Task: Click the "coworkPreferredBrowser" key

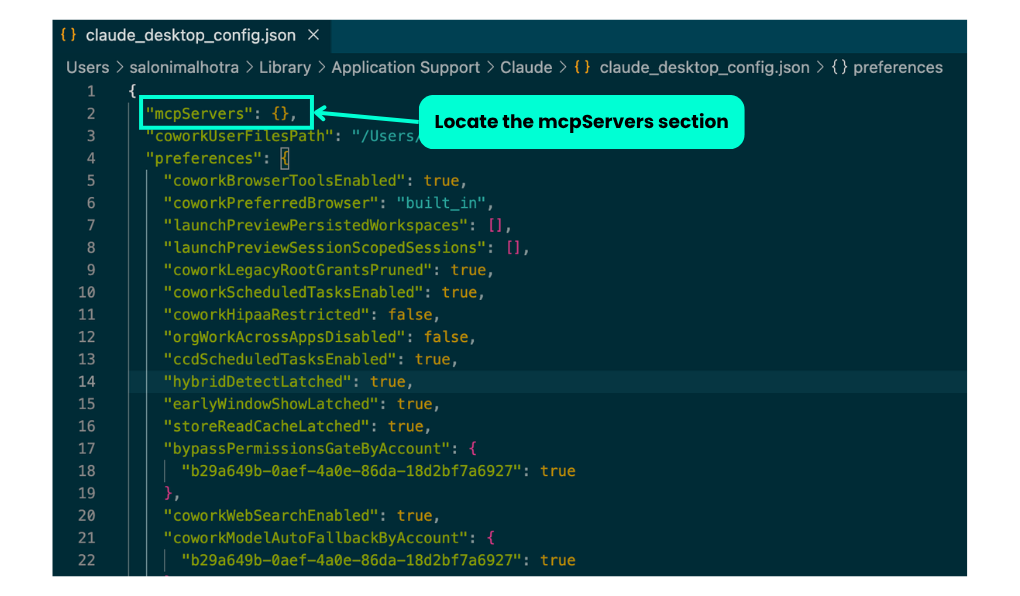Action: point(271,203)
